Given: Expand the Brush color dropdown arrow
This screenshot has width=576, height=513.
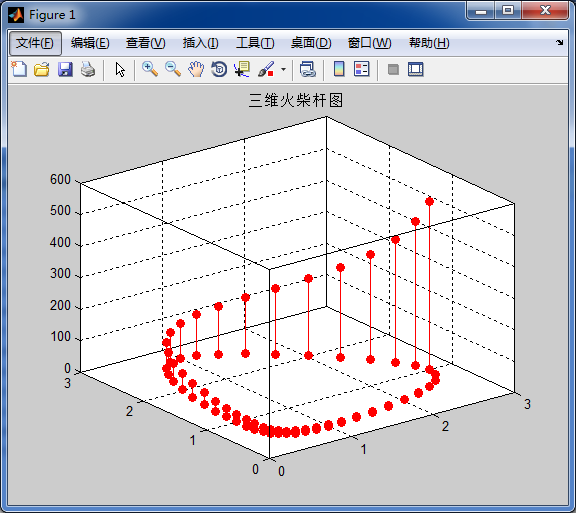Looking at the screenshot, I should (283, 69).
